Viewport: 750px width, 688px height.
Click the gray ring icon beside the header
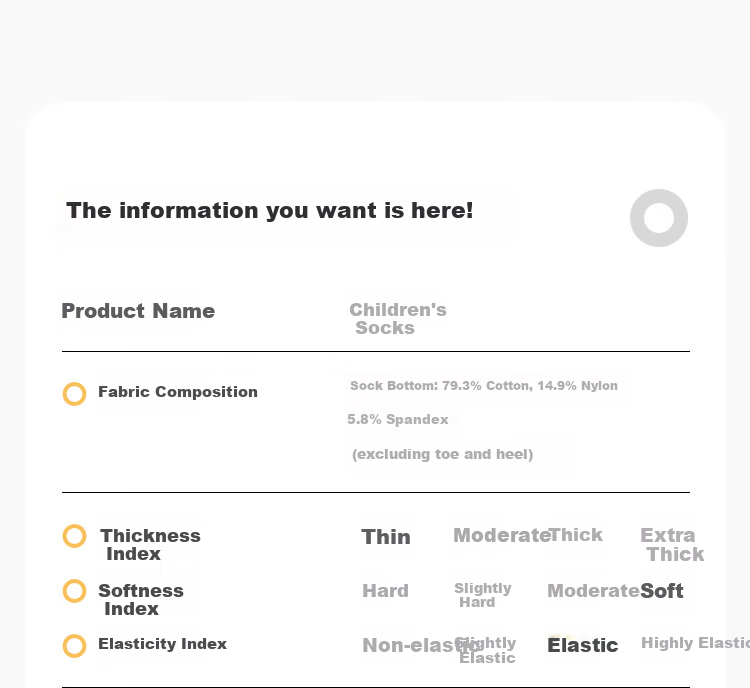pos(659,218)
